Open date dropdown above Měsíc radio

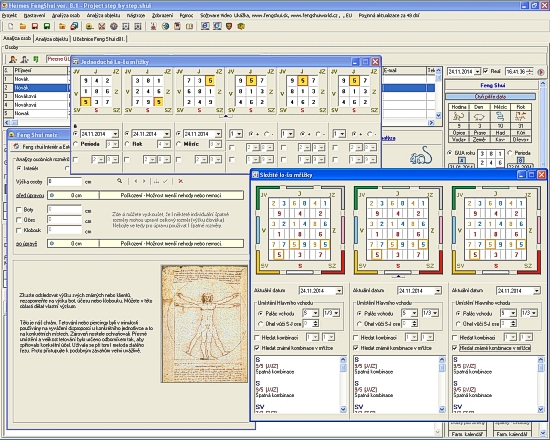[218, 134]
